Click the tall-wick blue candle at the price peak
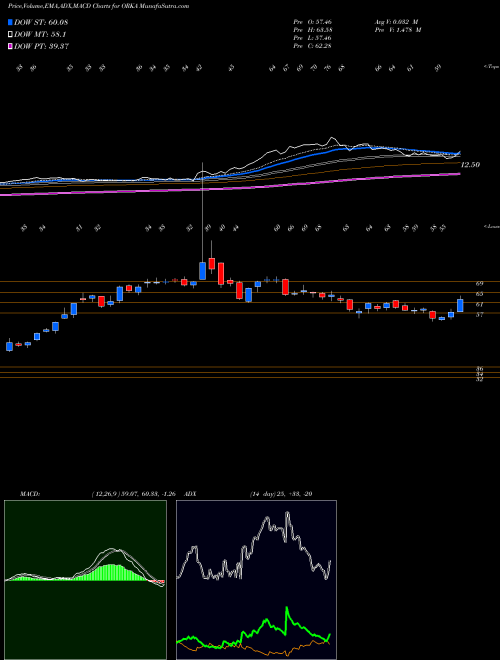The height and width of the screenshot is (660, 500). click(x=202, y=271)
